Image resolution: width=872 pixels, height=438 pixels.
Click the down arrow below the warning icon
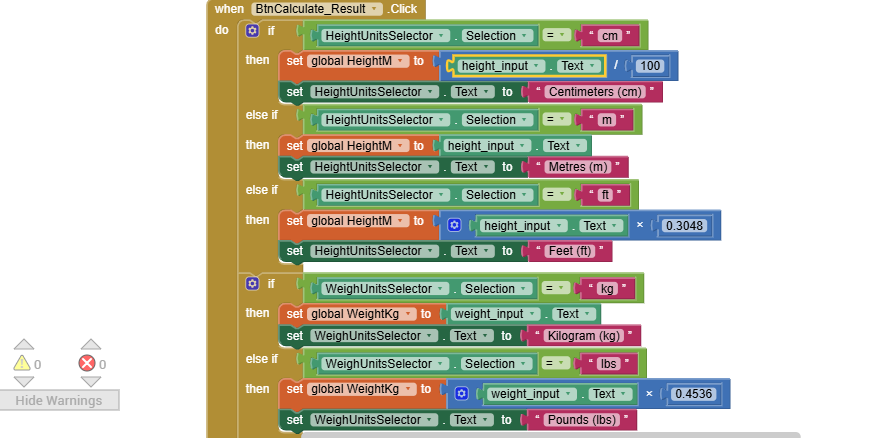pyautogui.click(x=23, y=382)
